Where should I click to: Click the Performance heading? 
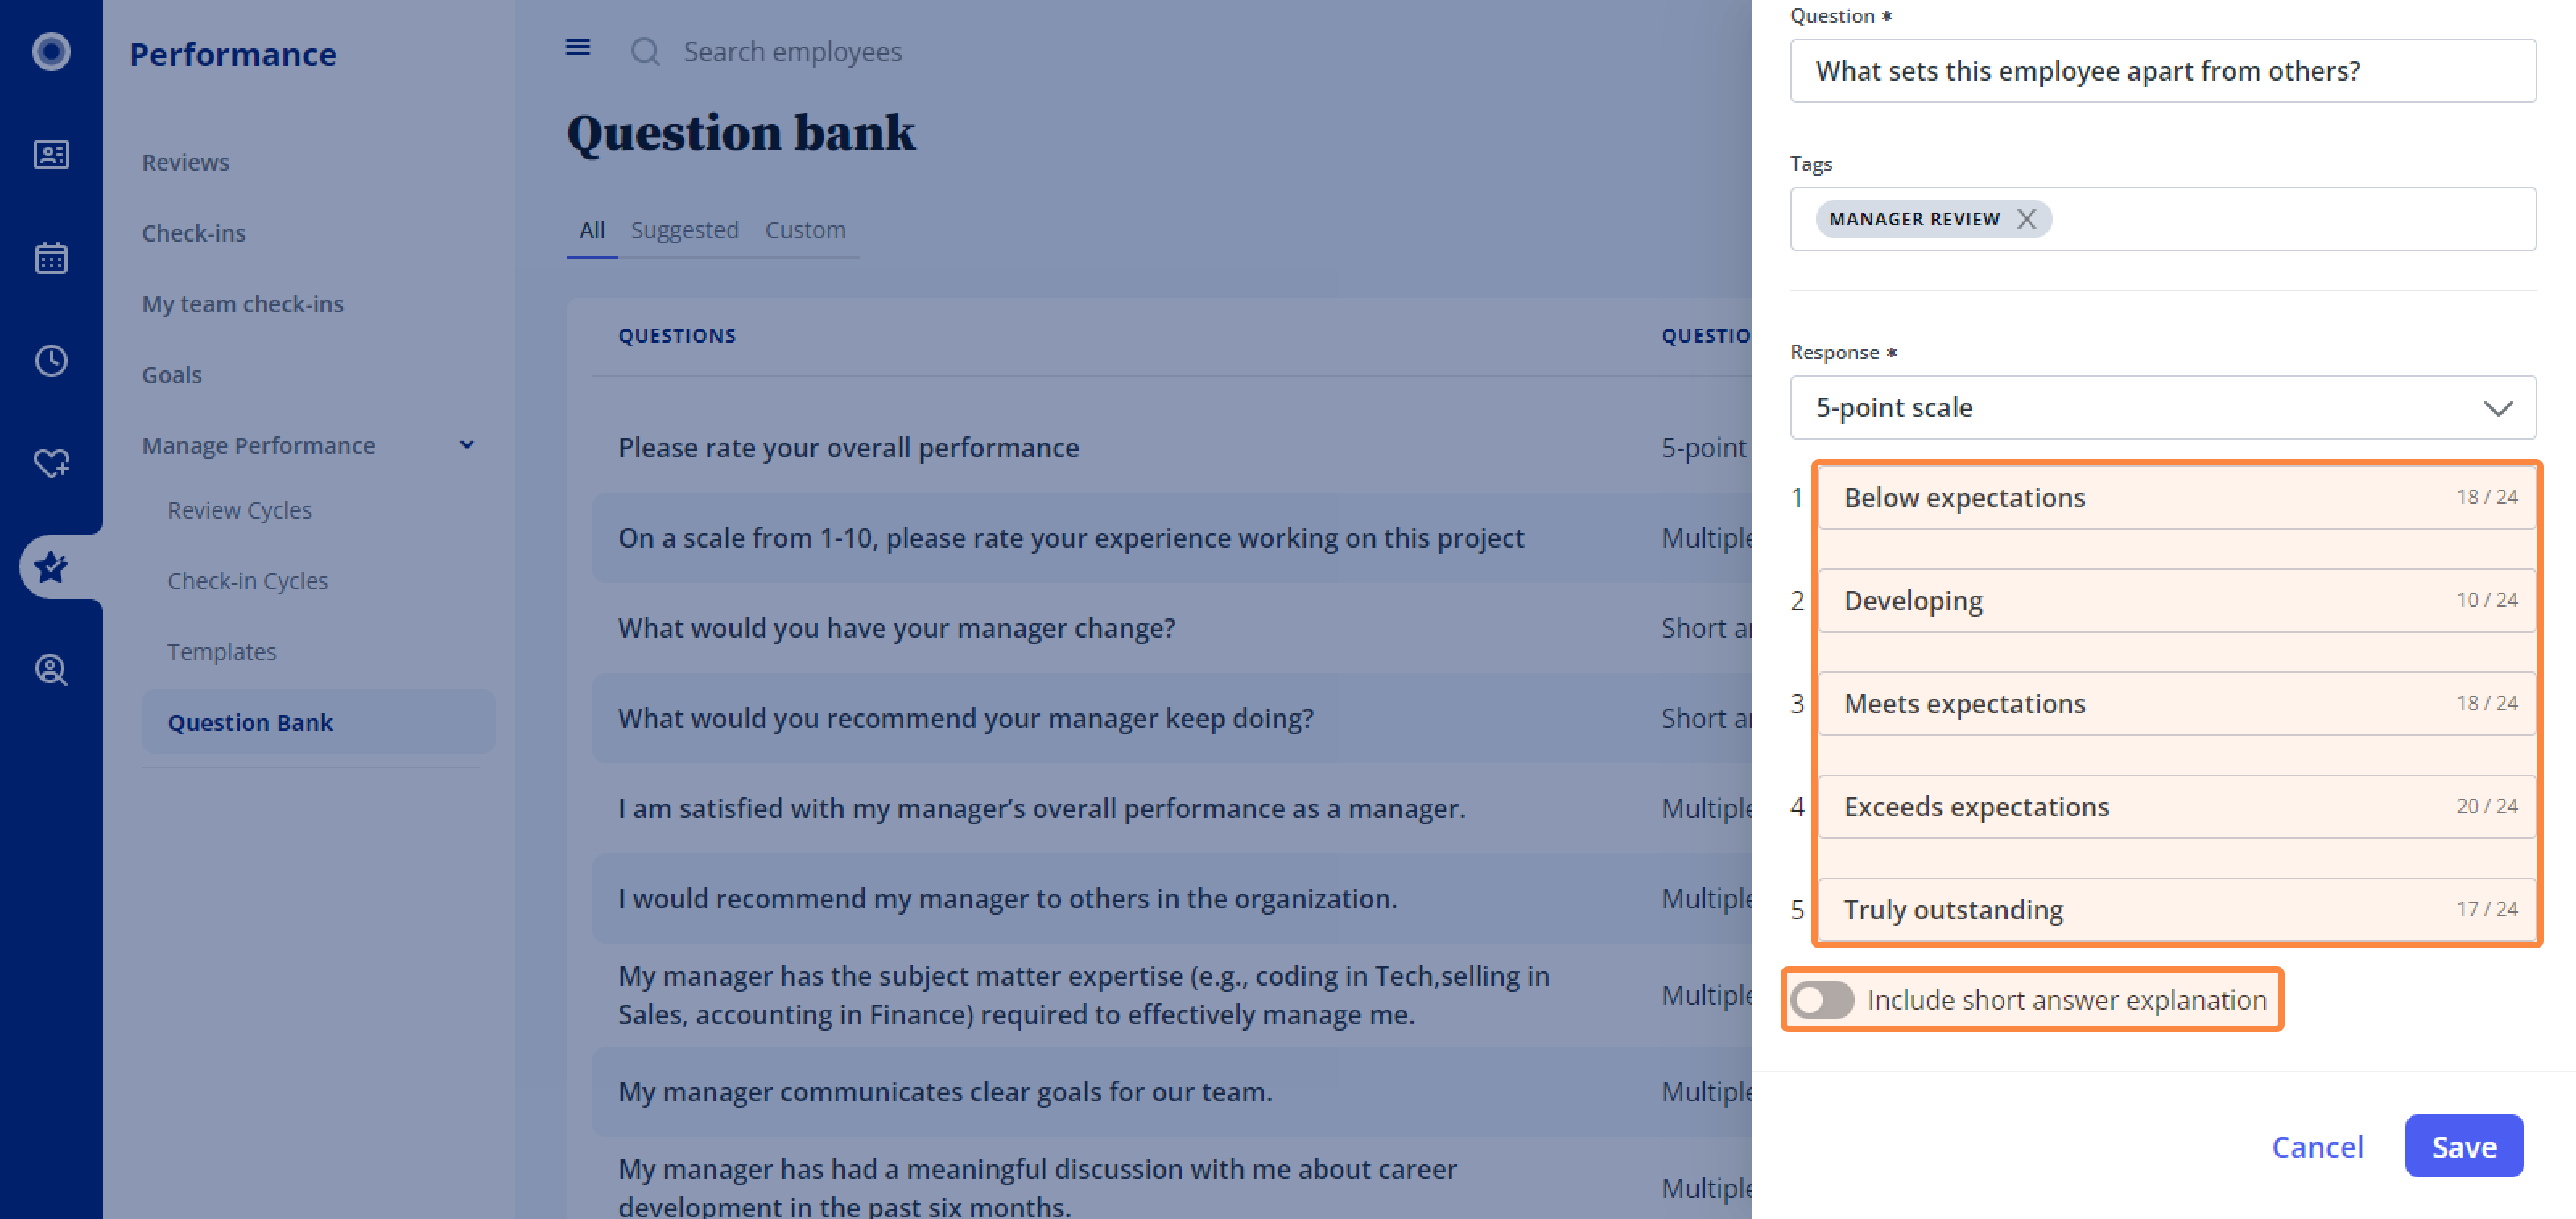[233, 53]
